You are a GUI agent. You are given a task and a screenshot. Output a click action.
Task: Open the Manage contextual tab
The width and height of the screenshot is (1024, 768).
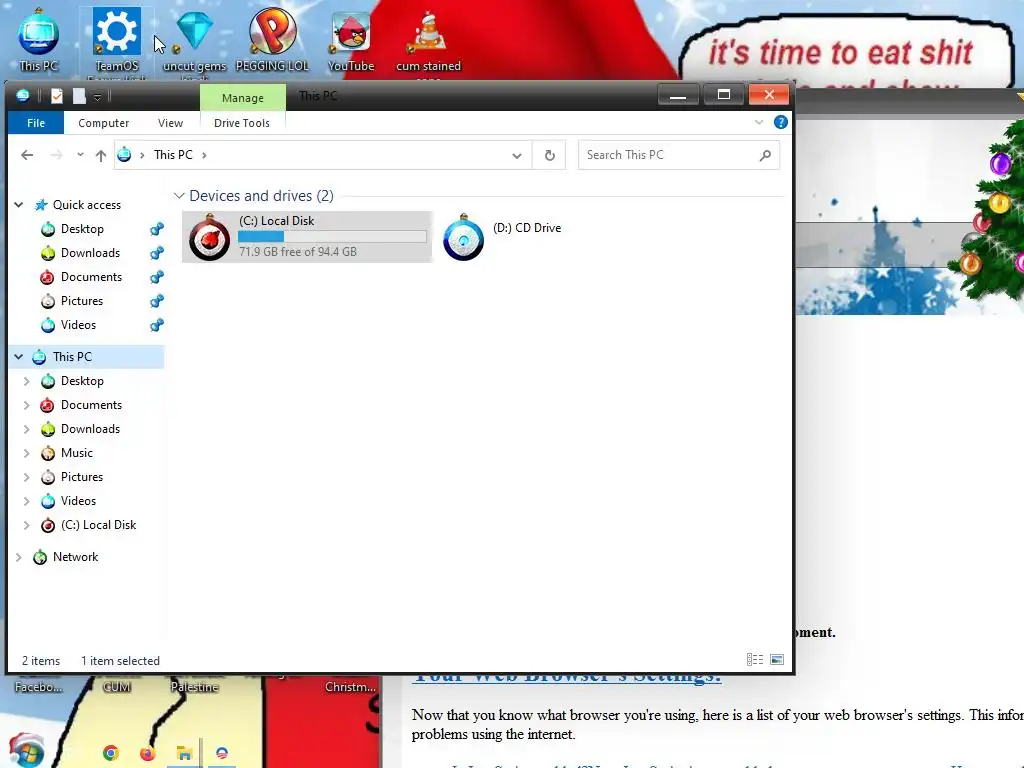click(x=242, y=97)
